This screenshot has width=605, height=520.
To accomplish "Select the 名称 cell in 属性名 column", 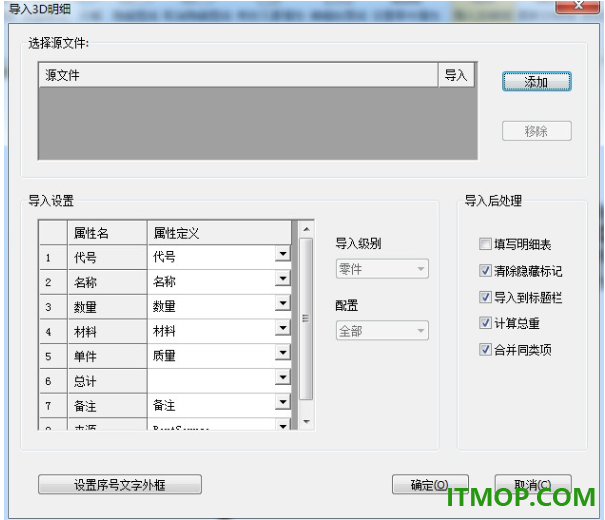I will (108, 282).
